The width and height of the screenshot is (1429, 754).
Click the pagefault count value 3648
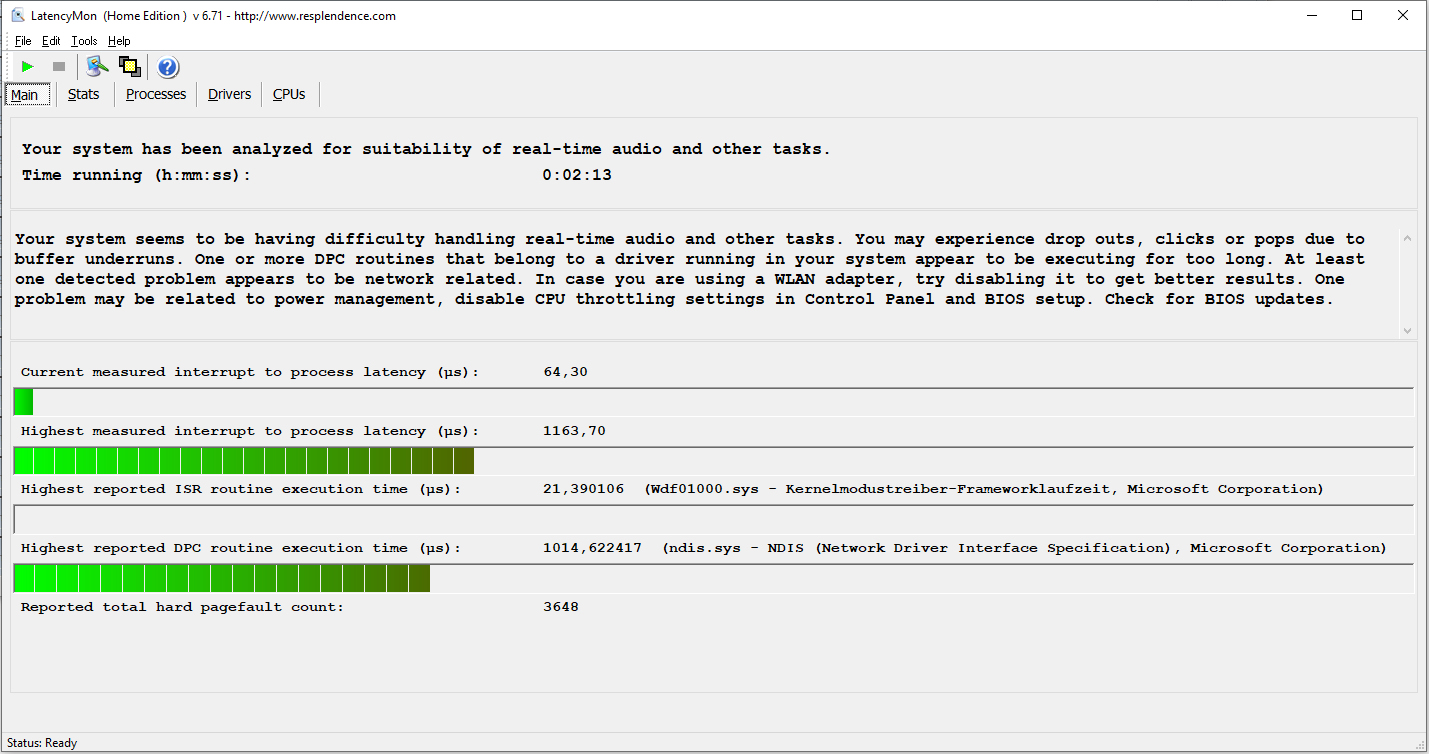(x=561, y=607)
